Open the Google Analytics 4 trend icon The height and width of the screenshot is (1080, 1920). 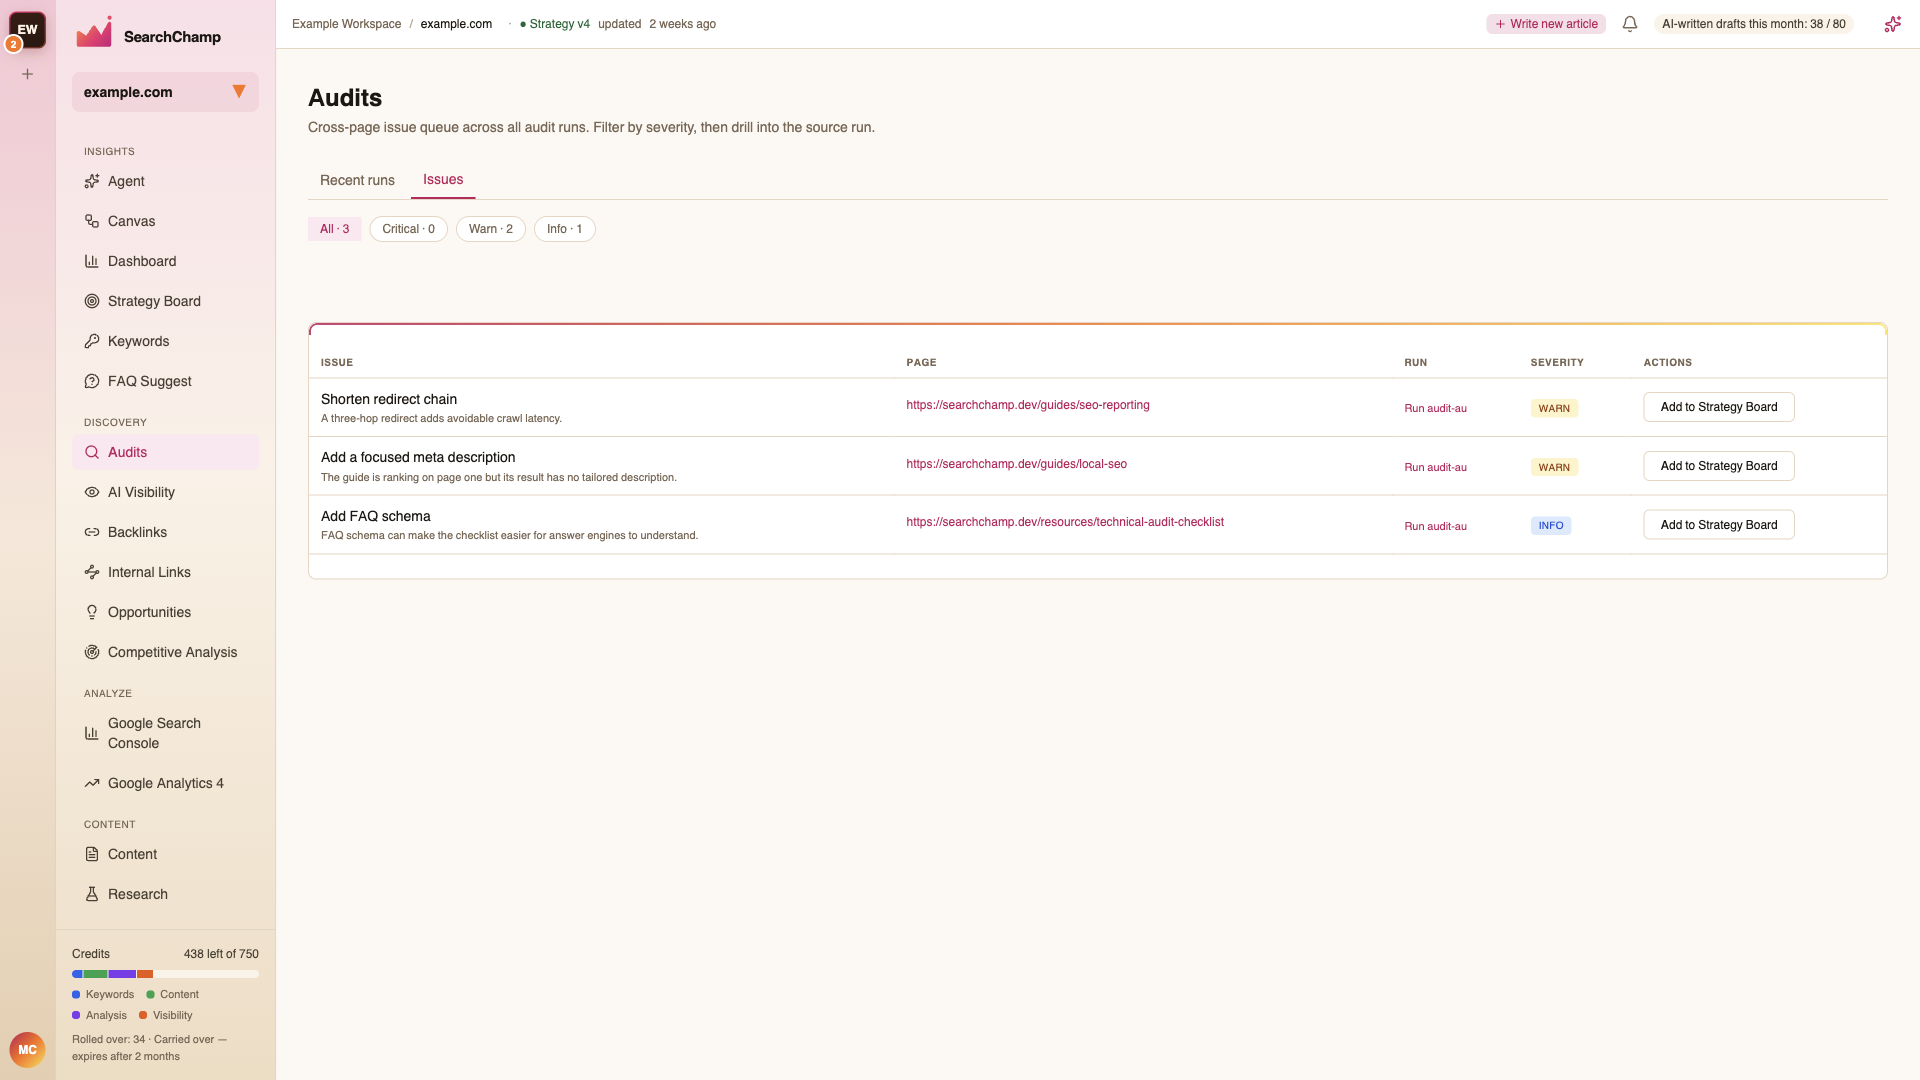tap(92, 783)
